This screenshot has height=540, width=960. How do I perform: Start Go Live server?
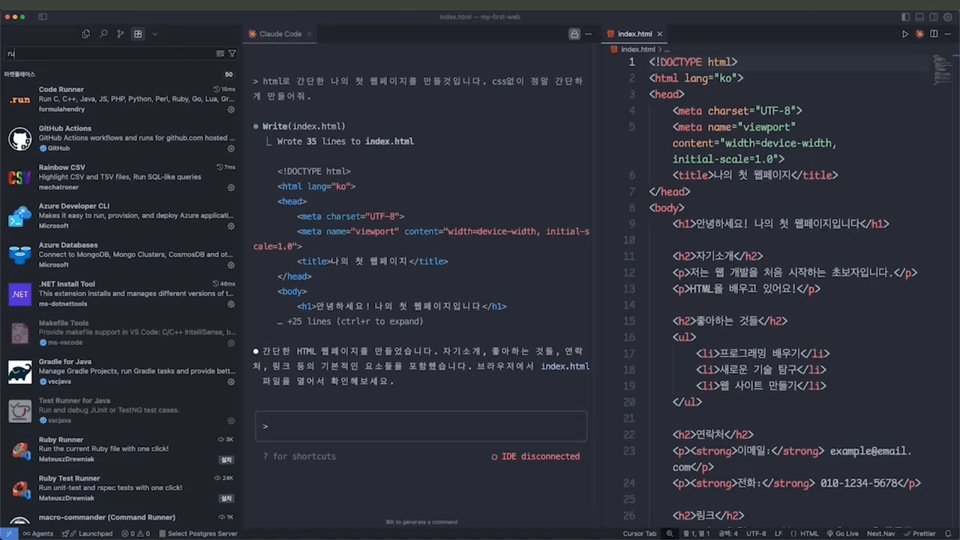842,534
